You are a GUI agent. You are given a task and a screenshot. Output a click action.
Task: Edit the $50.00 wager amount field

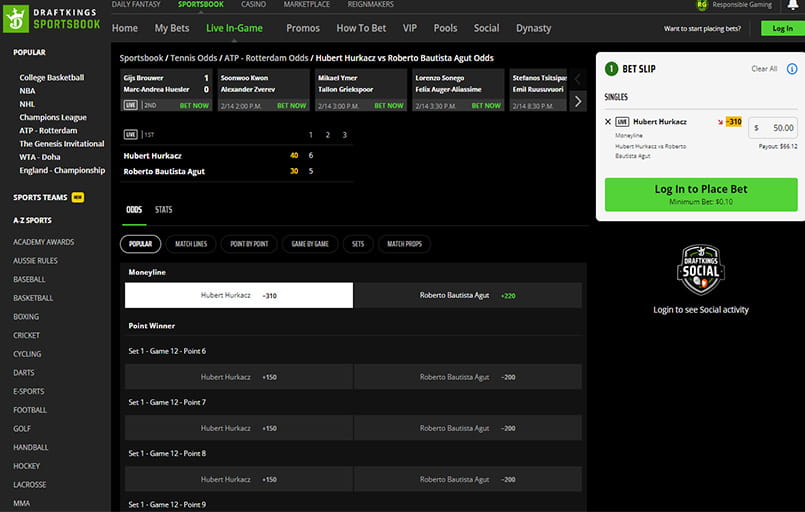click(x=773, y=128)
